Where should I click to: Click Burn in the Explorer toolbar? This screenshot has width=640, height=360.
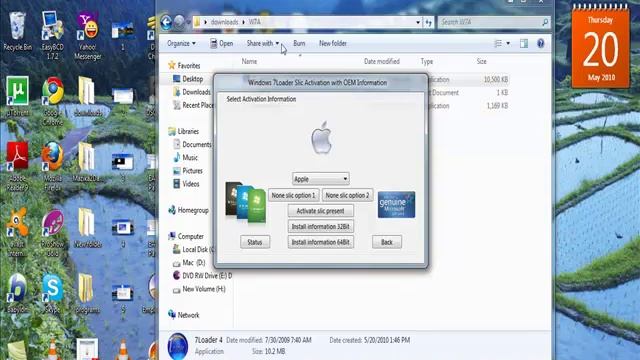tap(299, 43)
